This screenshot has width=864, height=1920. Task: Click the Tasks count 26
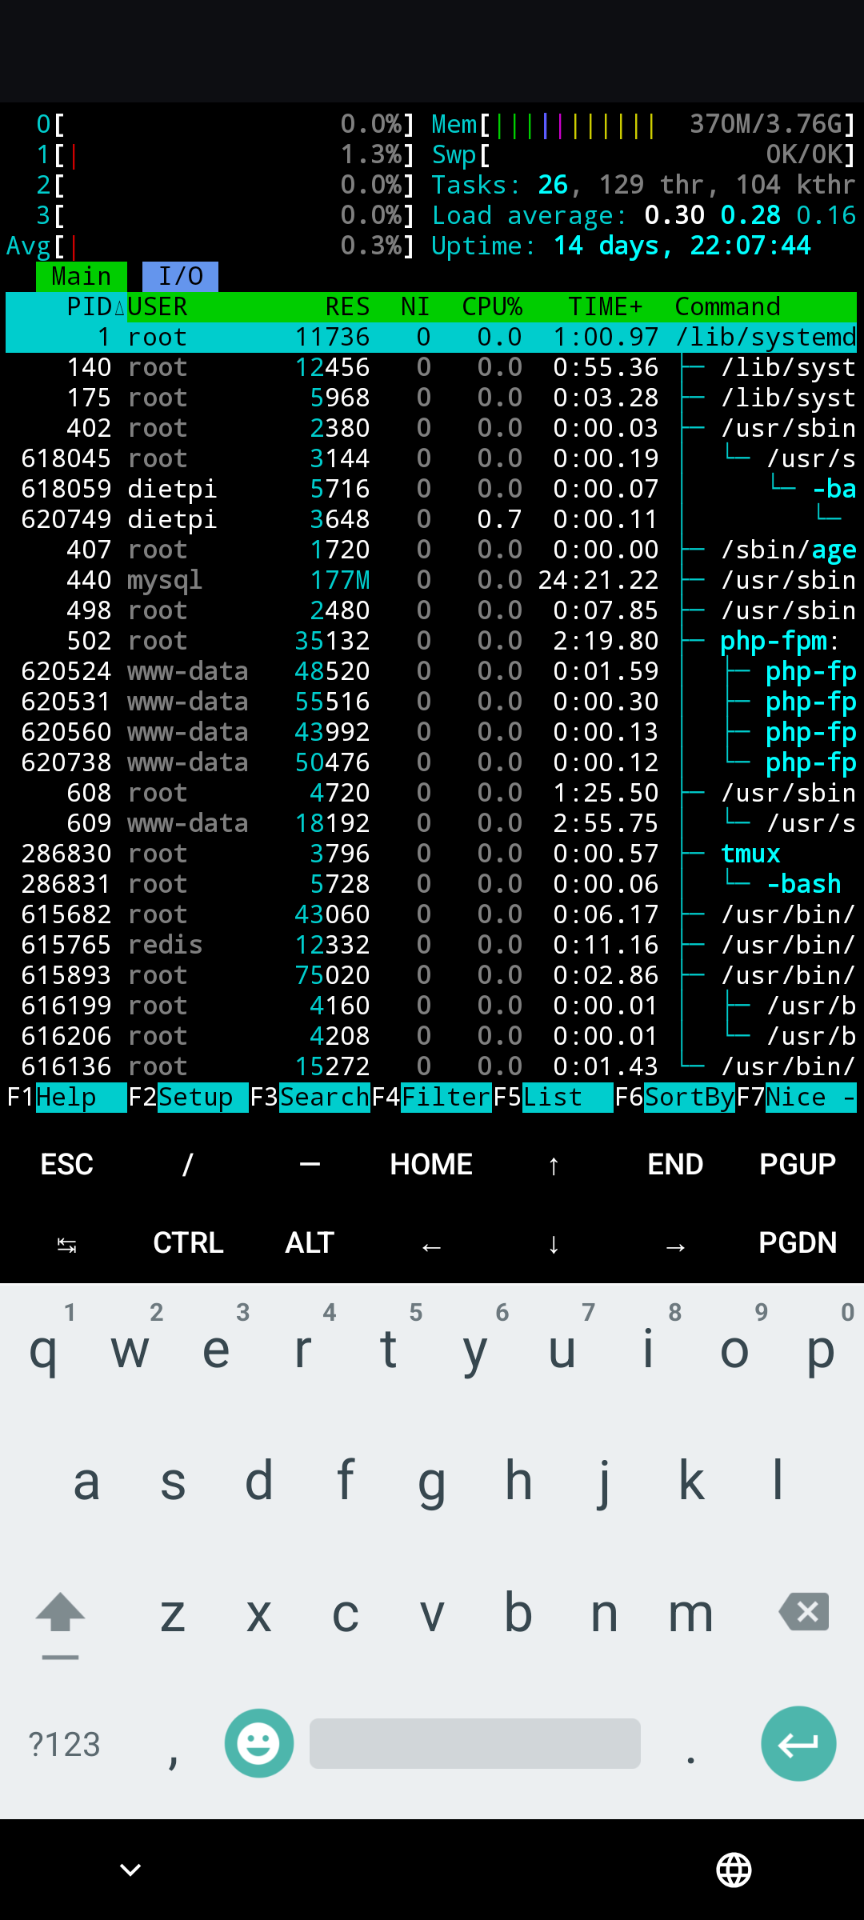tap(553, 185)
